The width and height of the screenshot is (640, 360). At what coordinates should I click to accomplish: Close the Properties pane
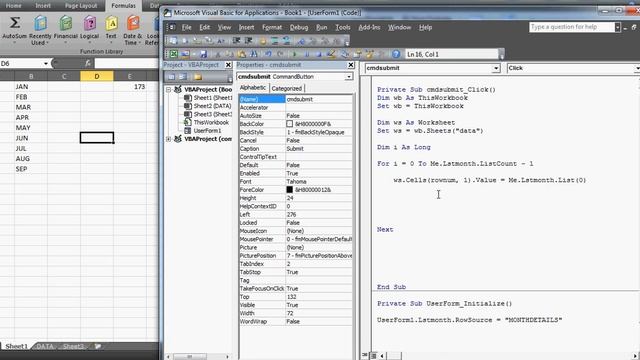click(351, 65)
